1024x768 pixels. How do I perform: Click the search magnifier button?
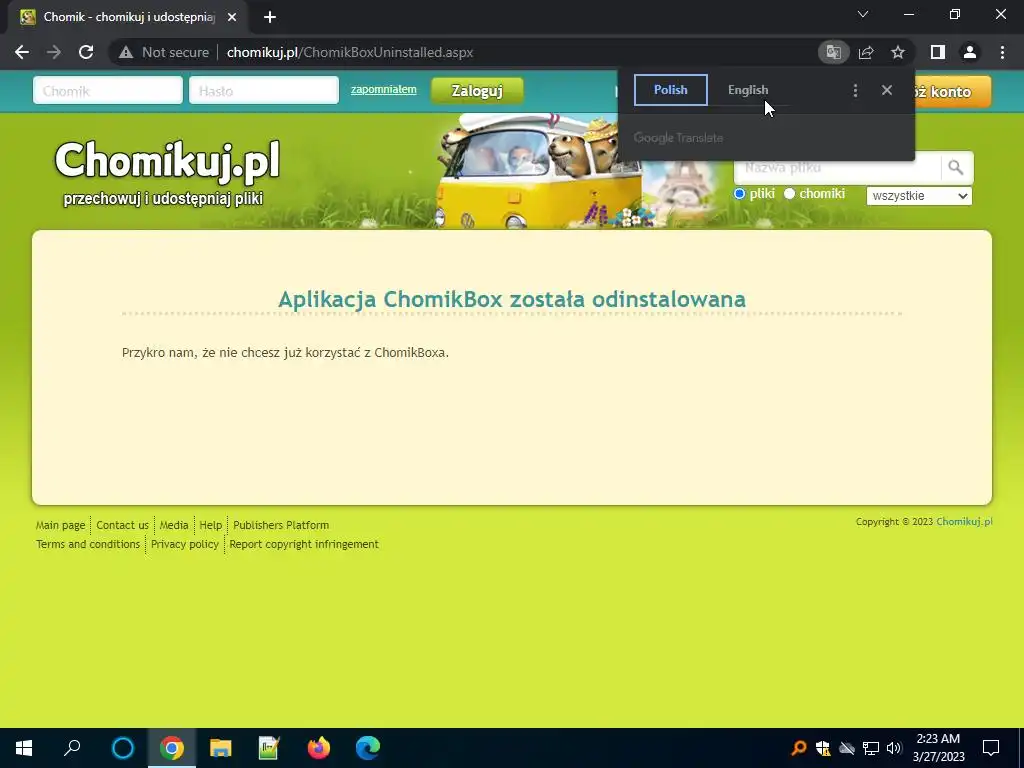click(956, 168)
